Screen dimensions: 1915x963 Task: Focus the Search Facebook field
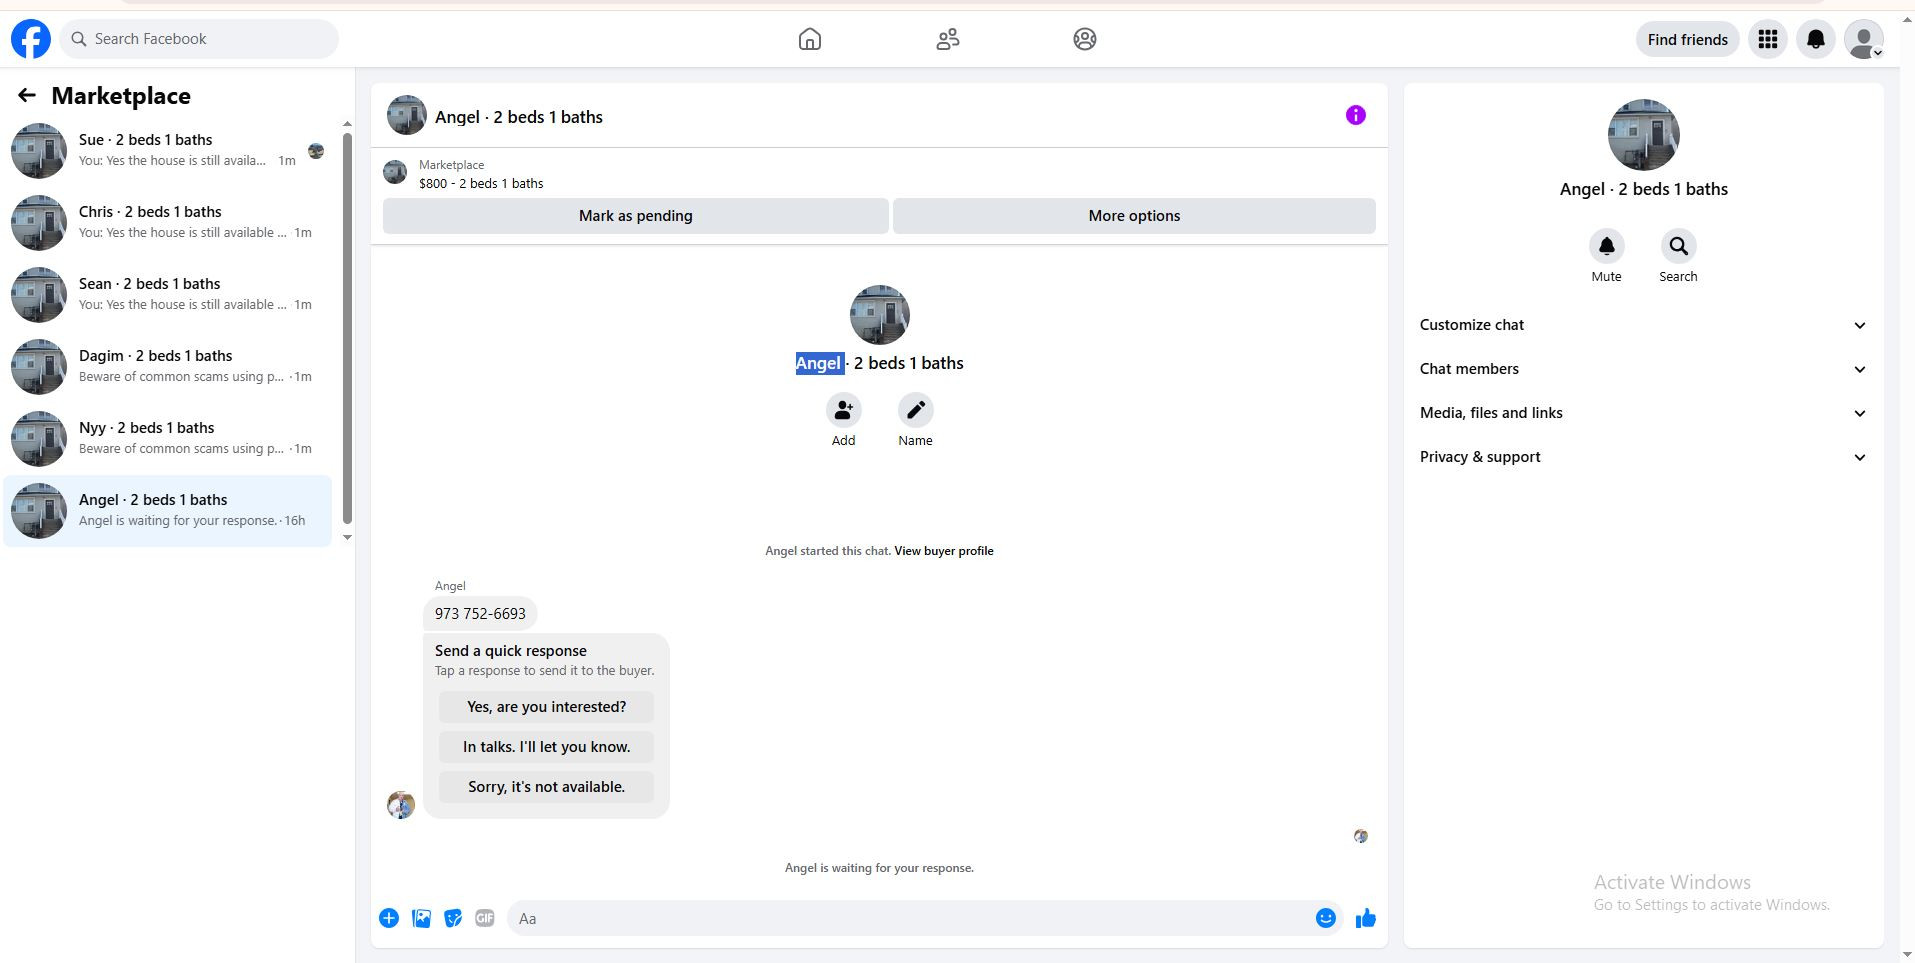click(199, 39)
